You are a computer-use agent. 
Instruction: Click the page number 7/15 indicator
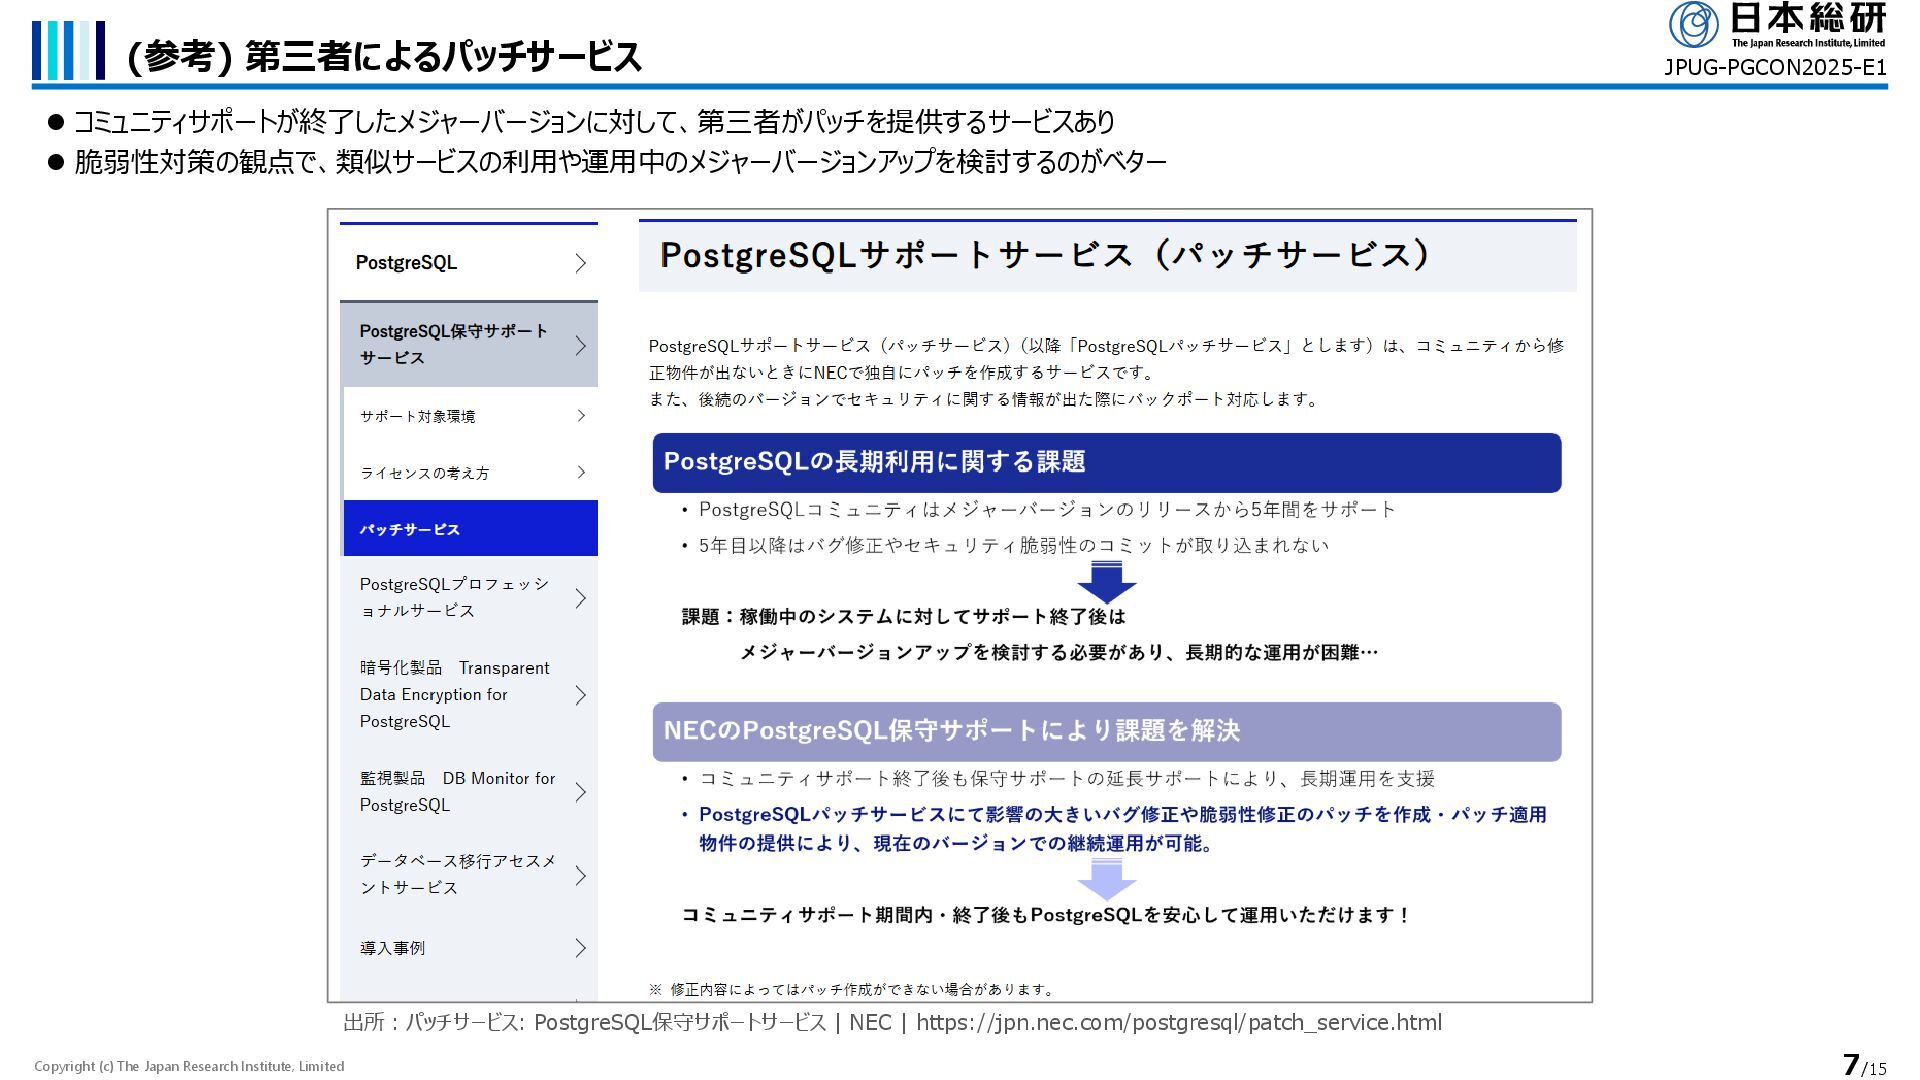coord(1864,1065)
